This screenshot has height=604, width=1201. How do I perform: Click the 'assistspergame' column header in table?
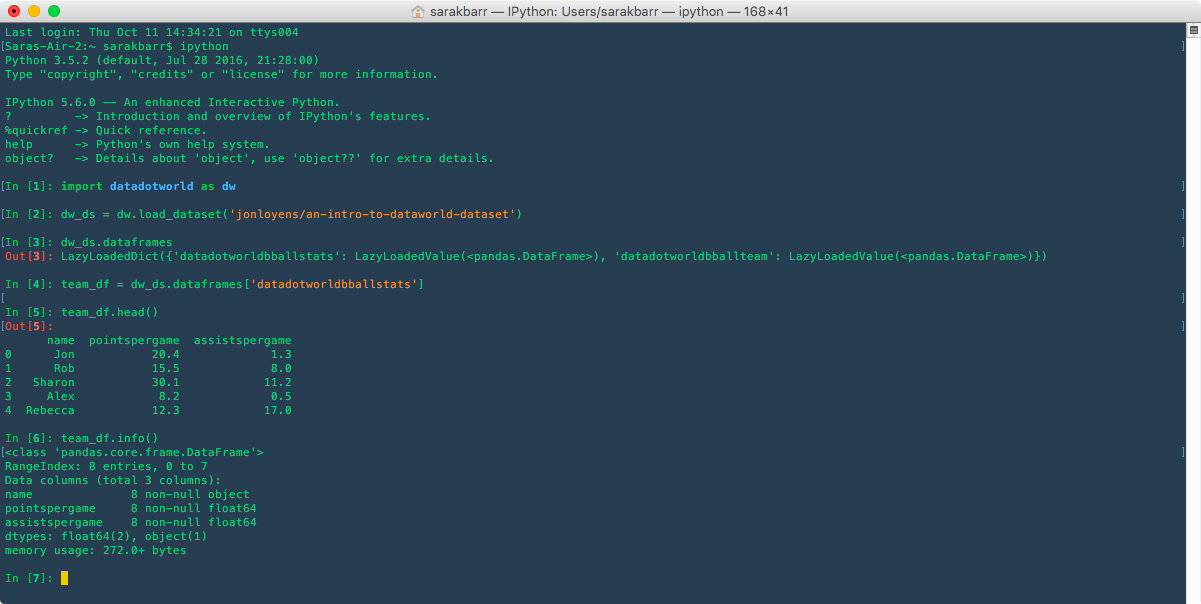pos(242,340)
